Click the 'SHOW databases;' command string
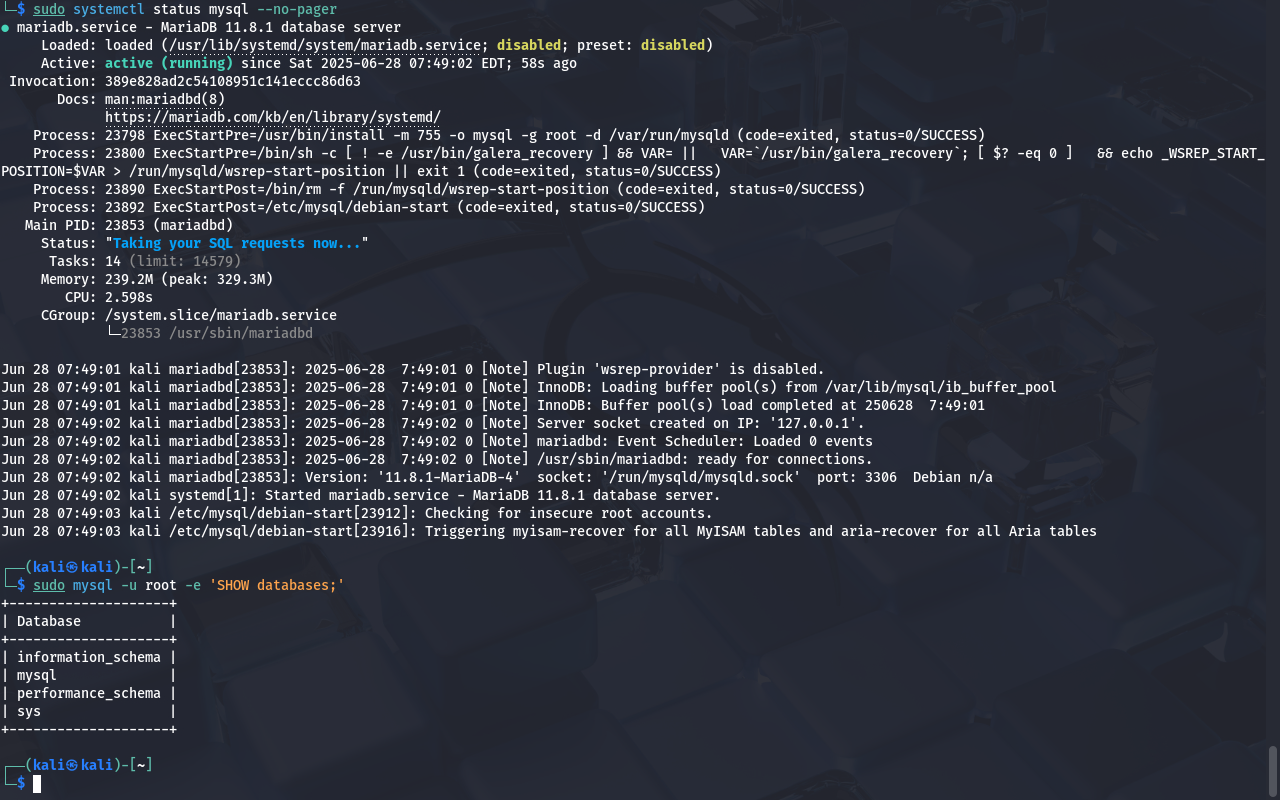Image resolution: width=1280 pixels, height=800 pixels. tap(277, 585)
